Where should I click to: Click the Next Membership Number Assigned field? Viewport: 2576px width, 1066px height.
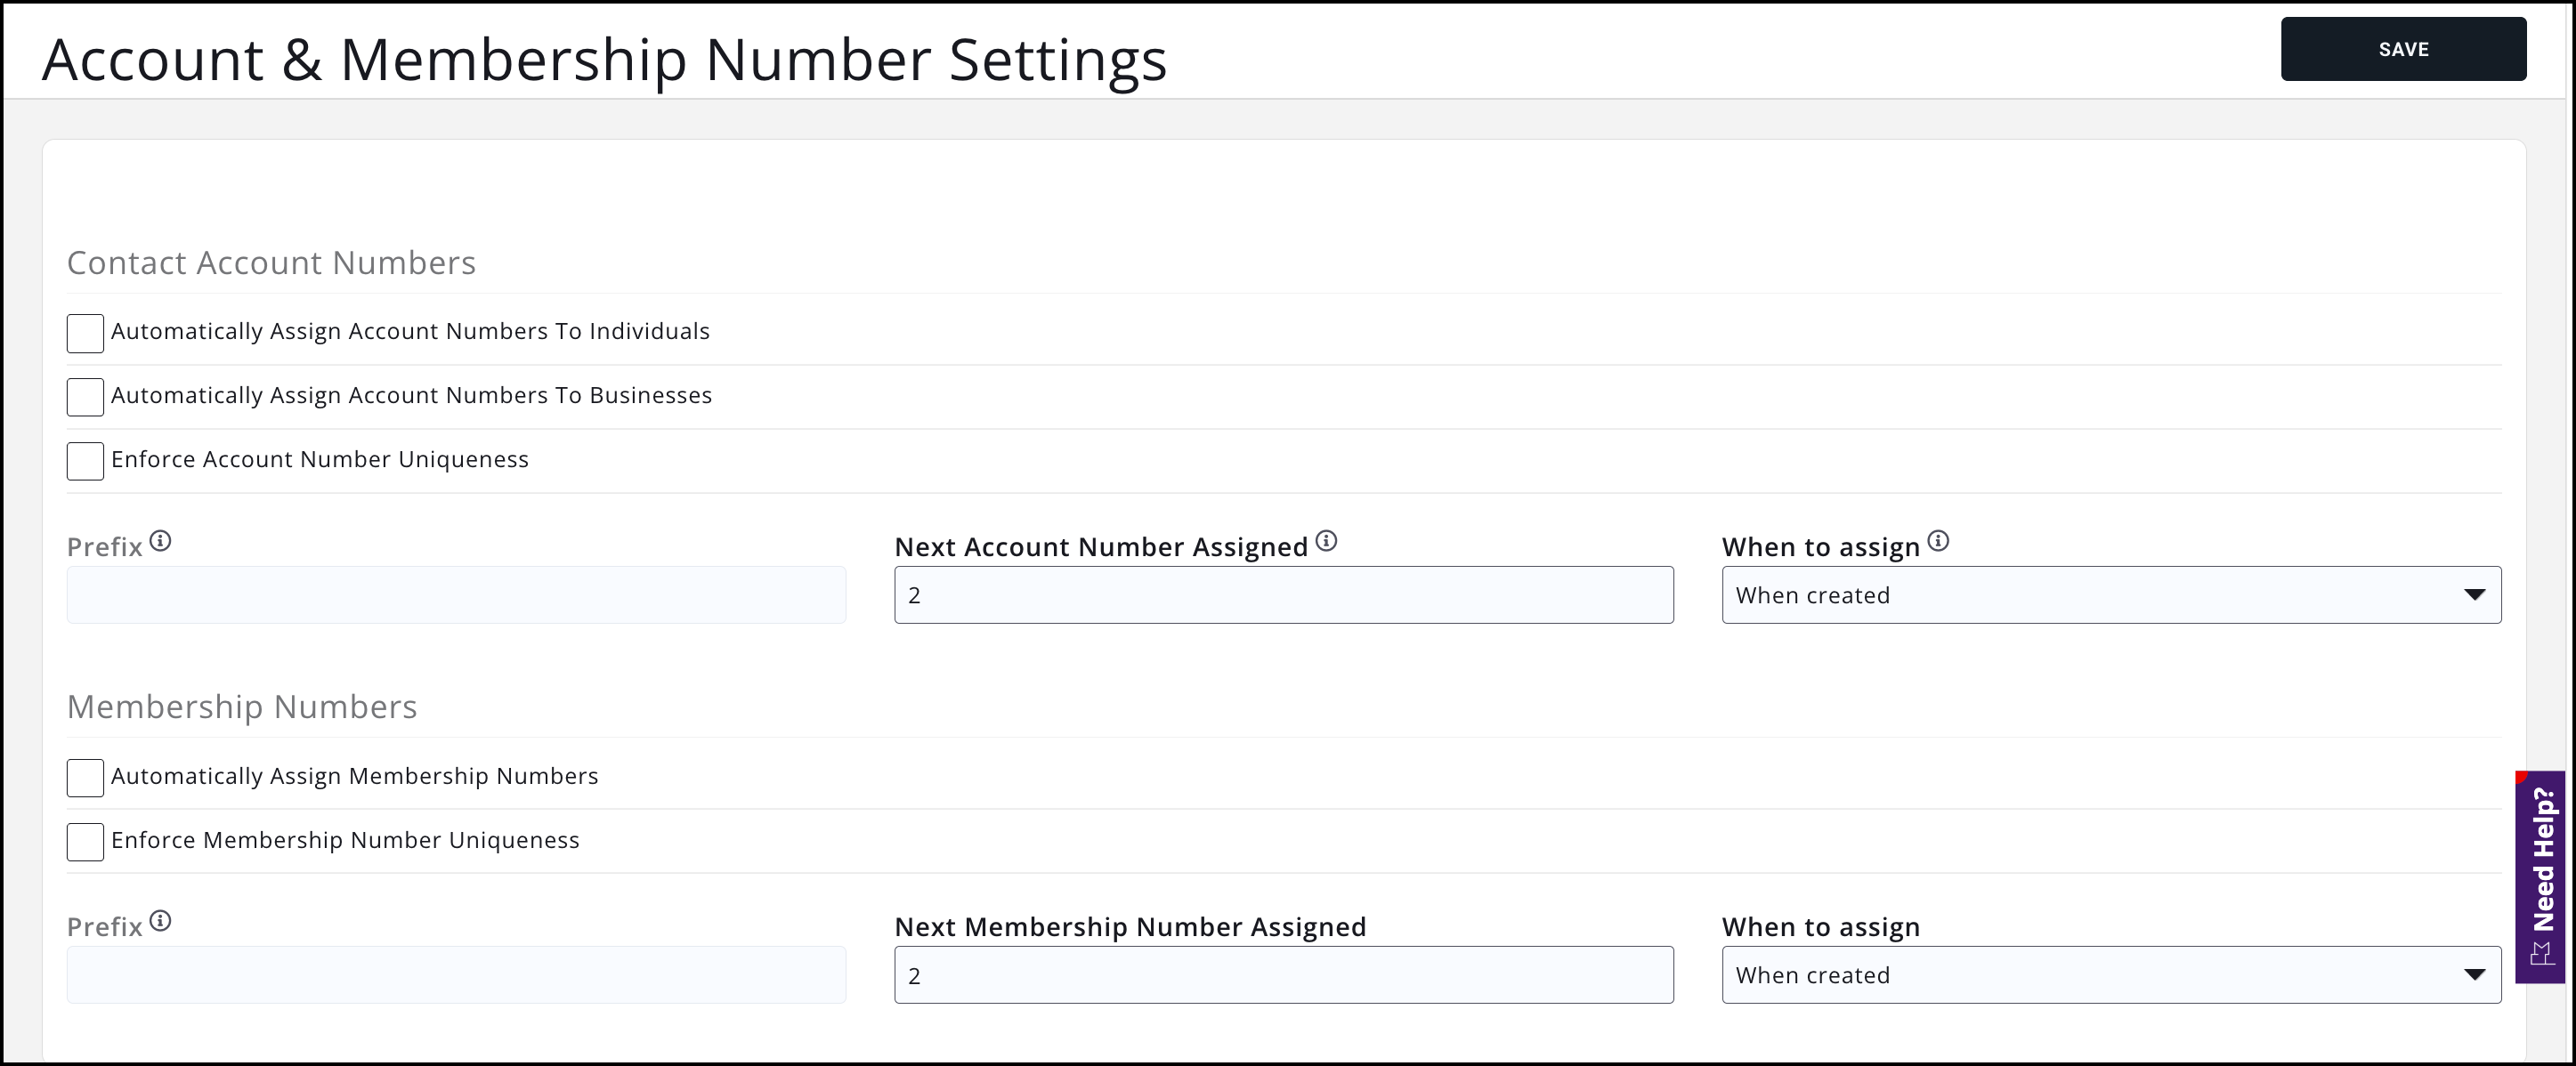tap(1283, 975)
